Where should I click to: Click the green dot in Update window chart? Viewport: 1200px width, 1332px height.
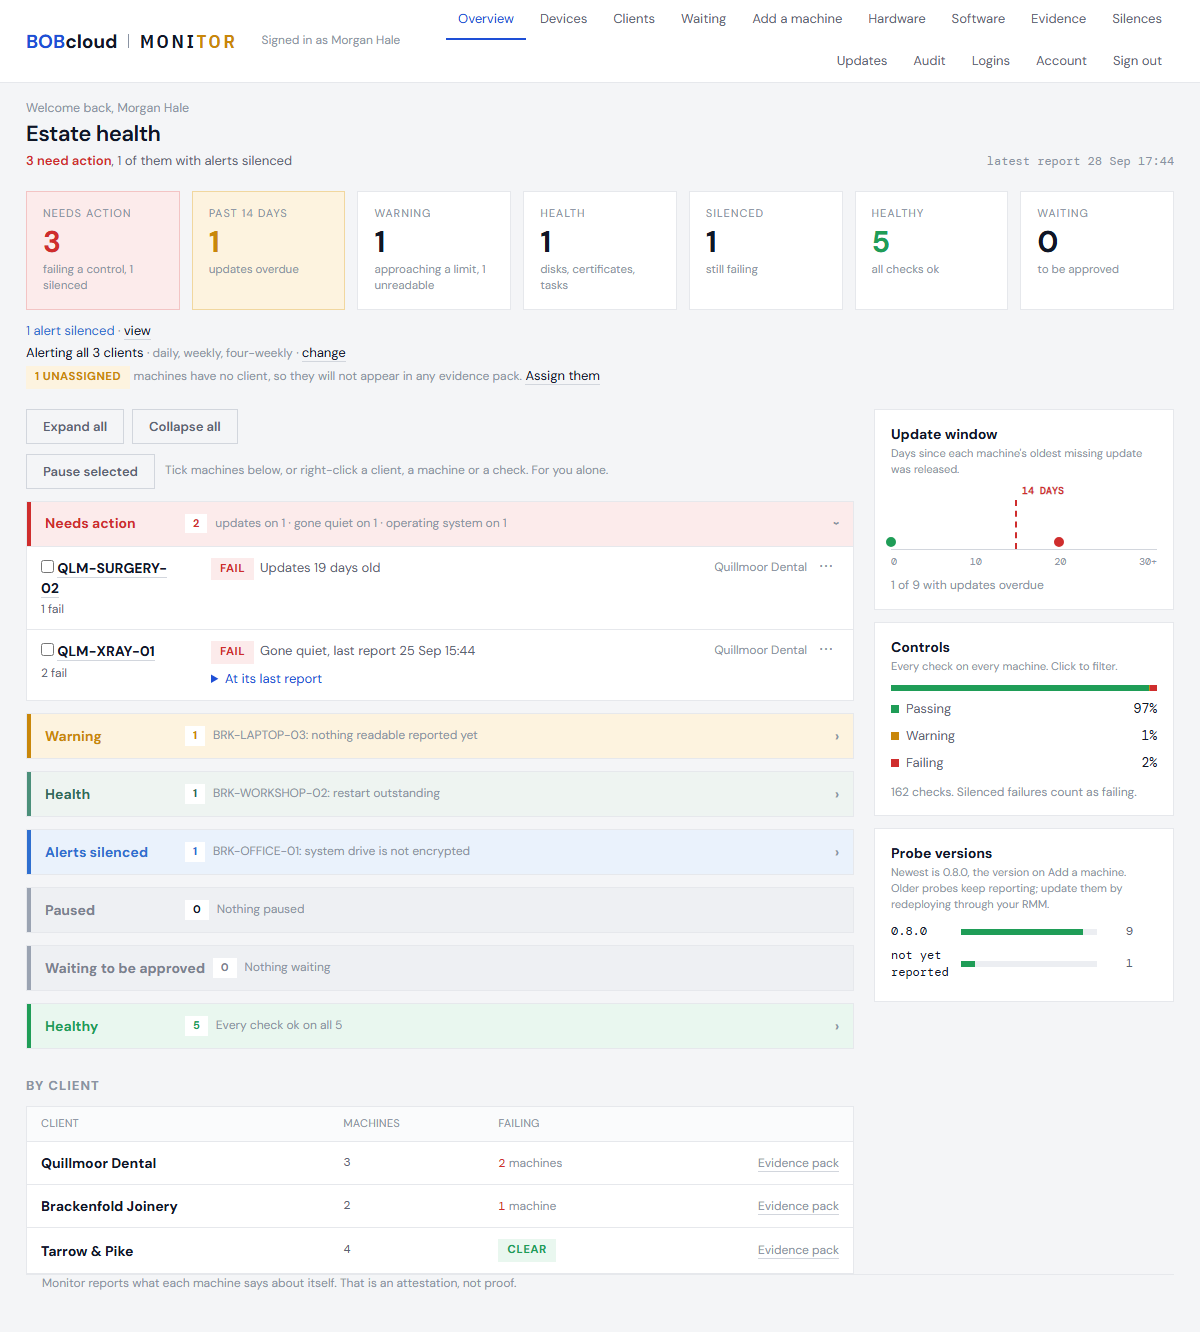[x=891, y=542]
